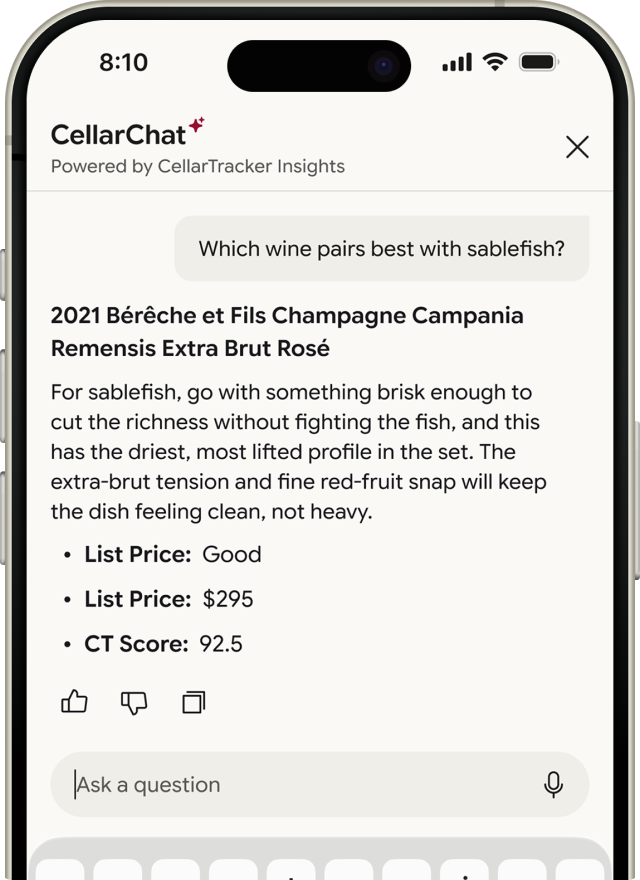Screen dimensions: 640x880
Task: Tap the battery indicator in status bar
Action: pos(538,62)
